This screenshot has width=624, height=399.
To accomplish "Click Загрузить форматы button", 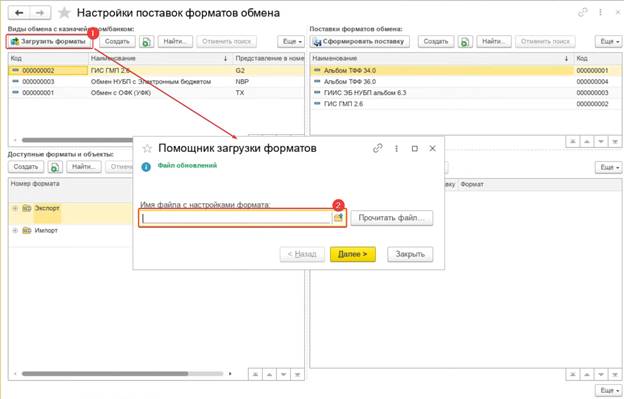I will (49, 41).
